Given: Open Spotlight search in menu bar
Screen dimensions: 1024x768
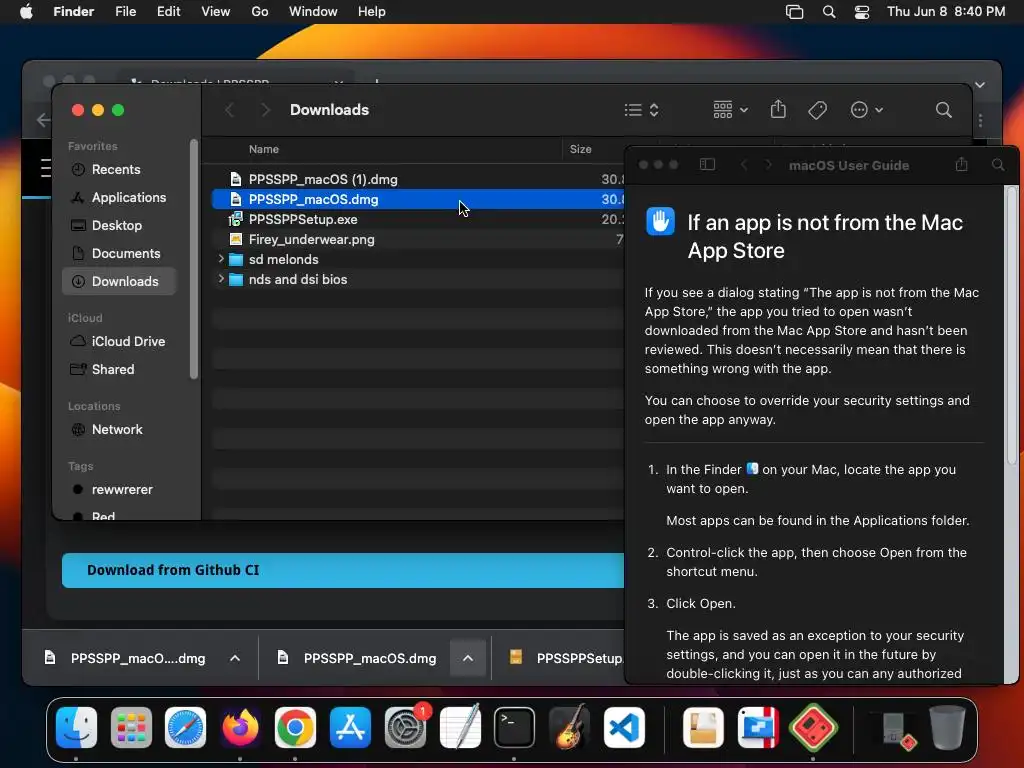Looking at the screenshot, I should pos(829,12).
